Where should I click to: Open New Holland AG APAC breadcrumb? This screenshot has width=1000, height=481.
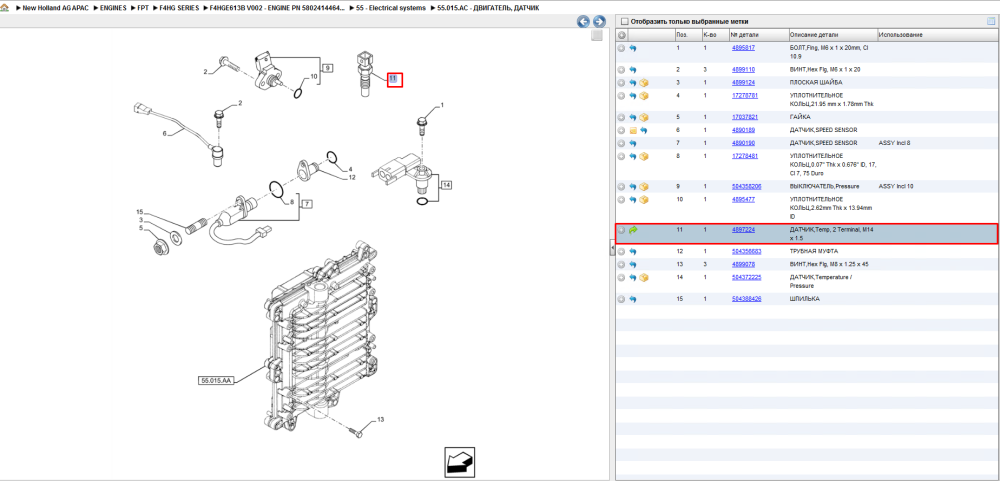(53, 8)
